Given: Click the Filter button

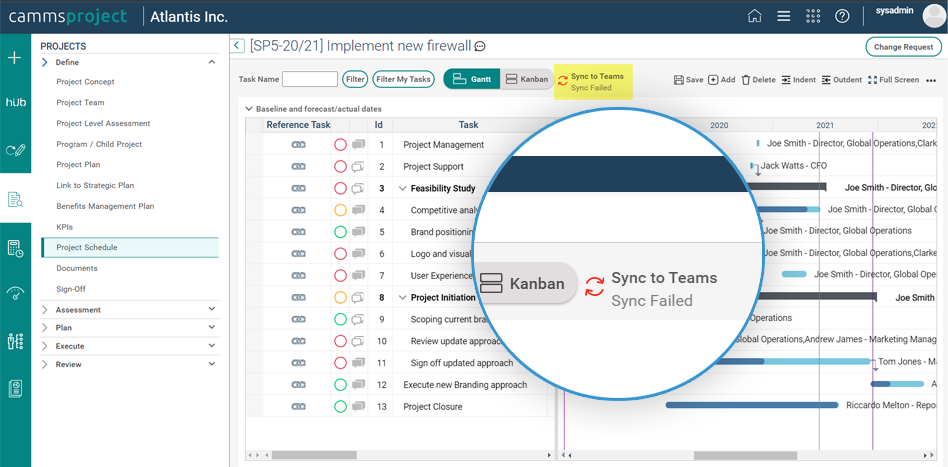Looking at the screenshot, I should pyautogui.click(x=355, y=79).
